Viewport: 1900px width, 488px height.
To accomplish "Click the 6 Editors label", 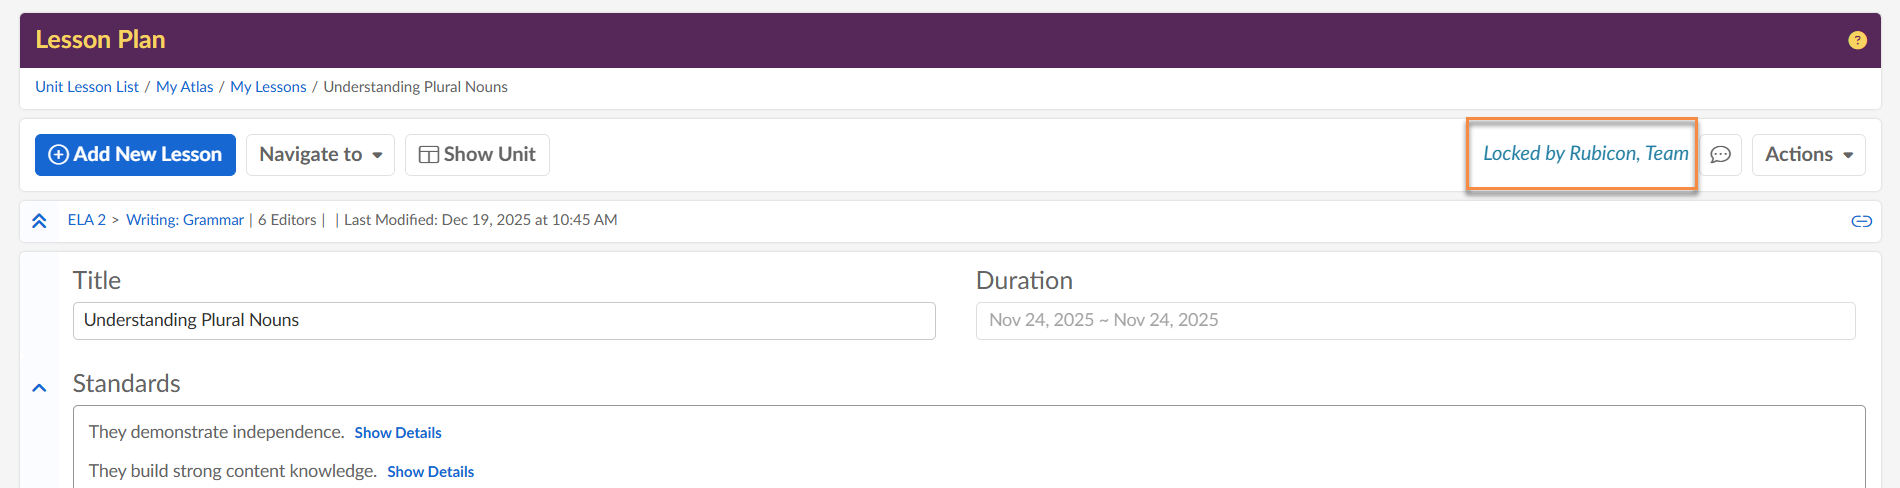I will [287, 220].
